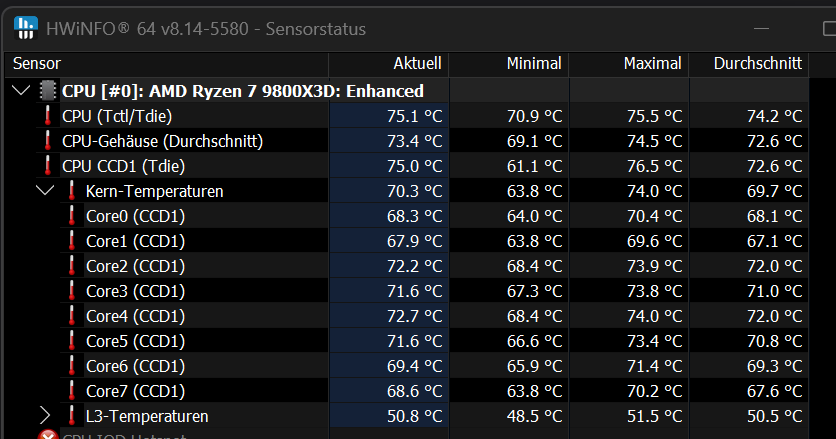Click thermometer icon next to Core0 (CCD1)

(x=71, y=216)
